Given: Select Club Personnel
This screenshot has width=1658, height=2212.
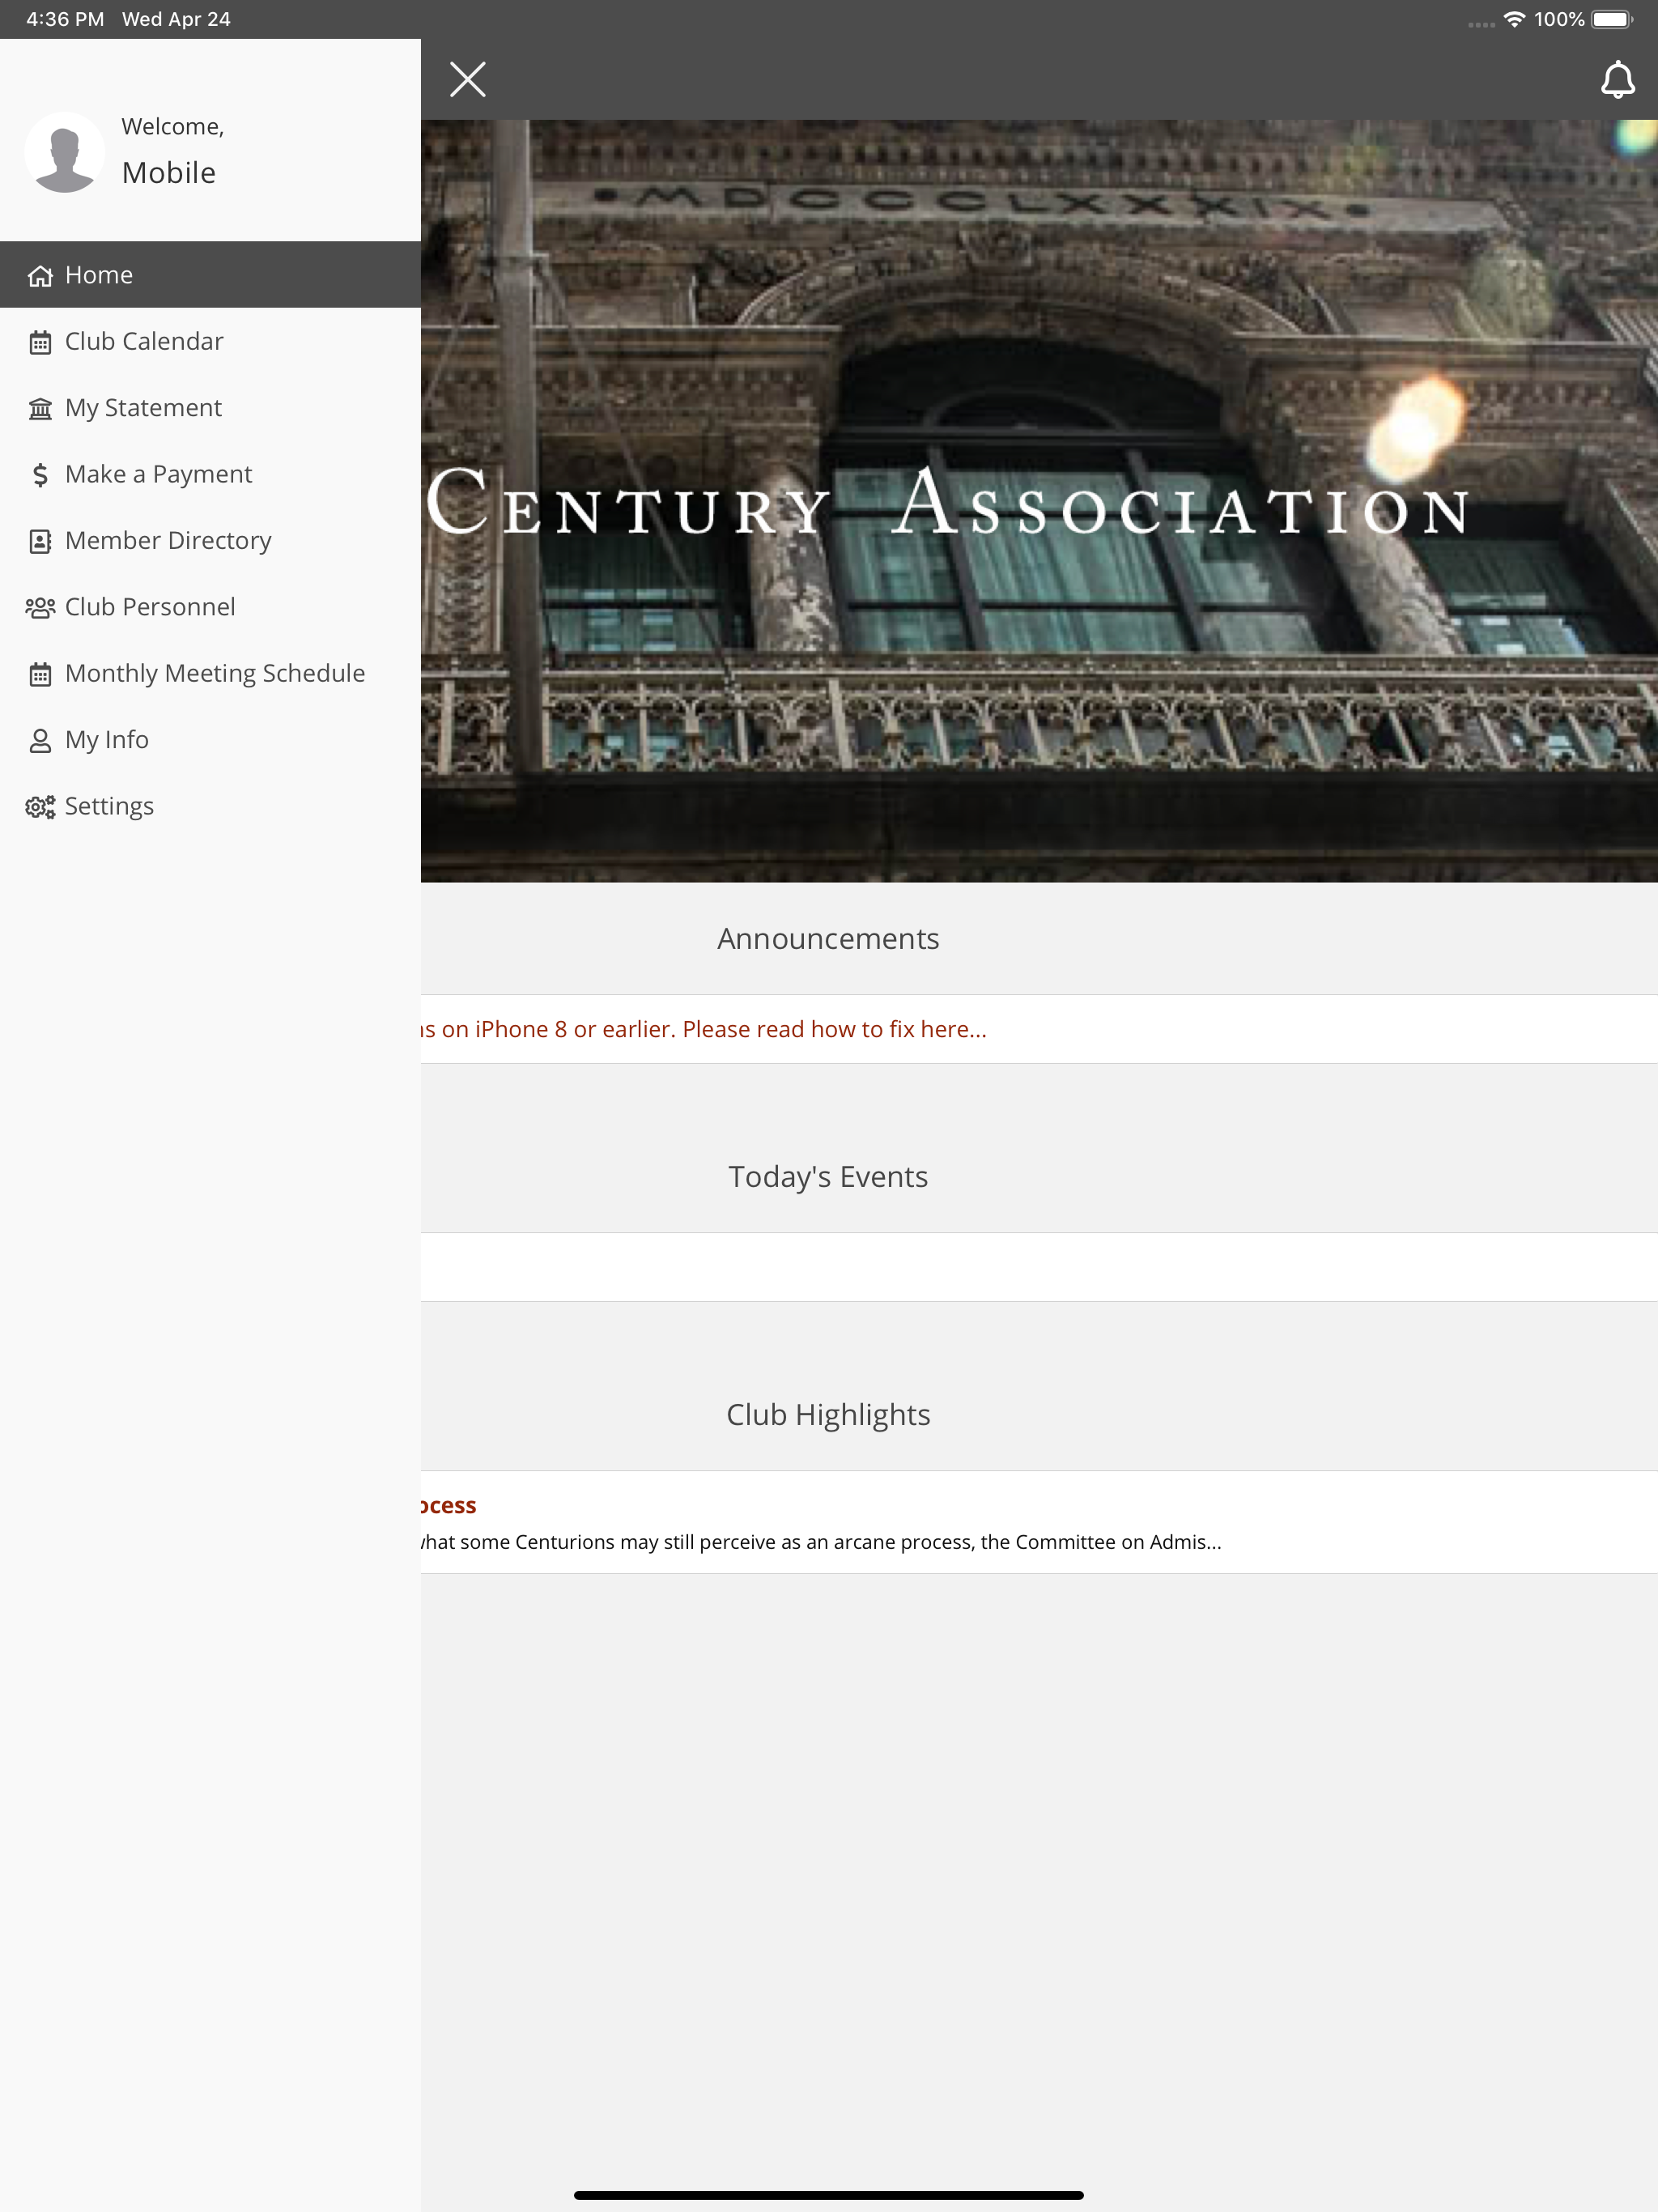Looking at the screenshot, I should (x=210, y=607).
